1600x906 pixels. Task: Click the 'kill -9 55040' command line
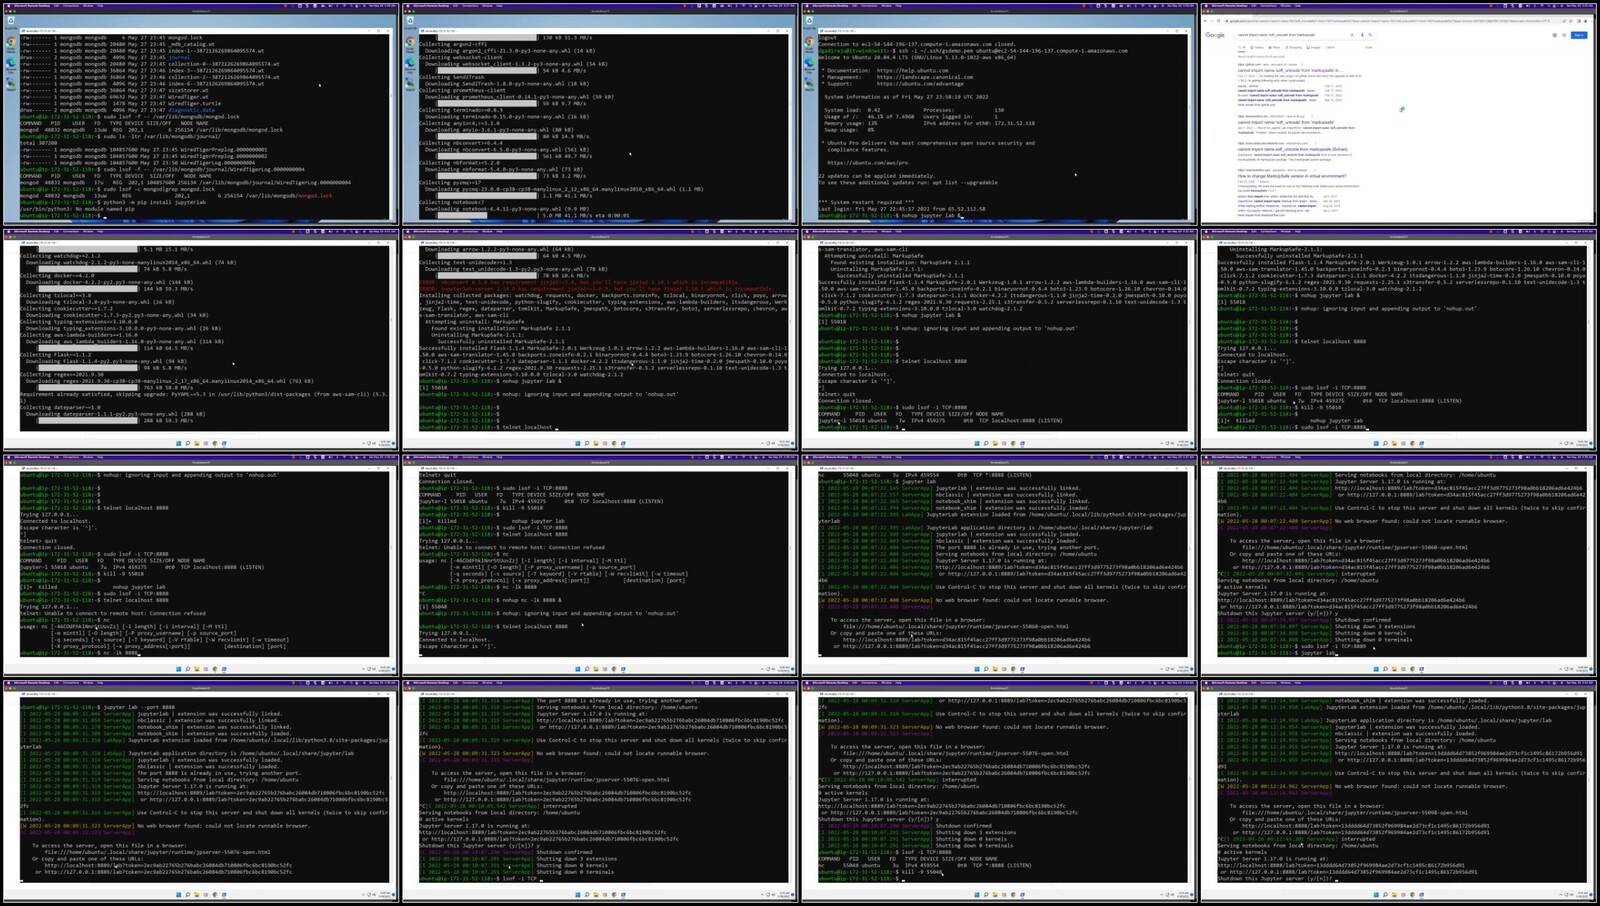(x=880, y=871)
